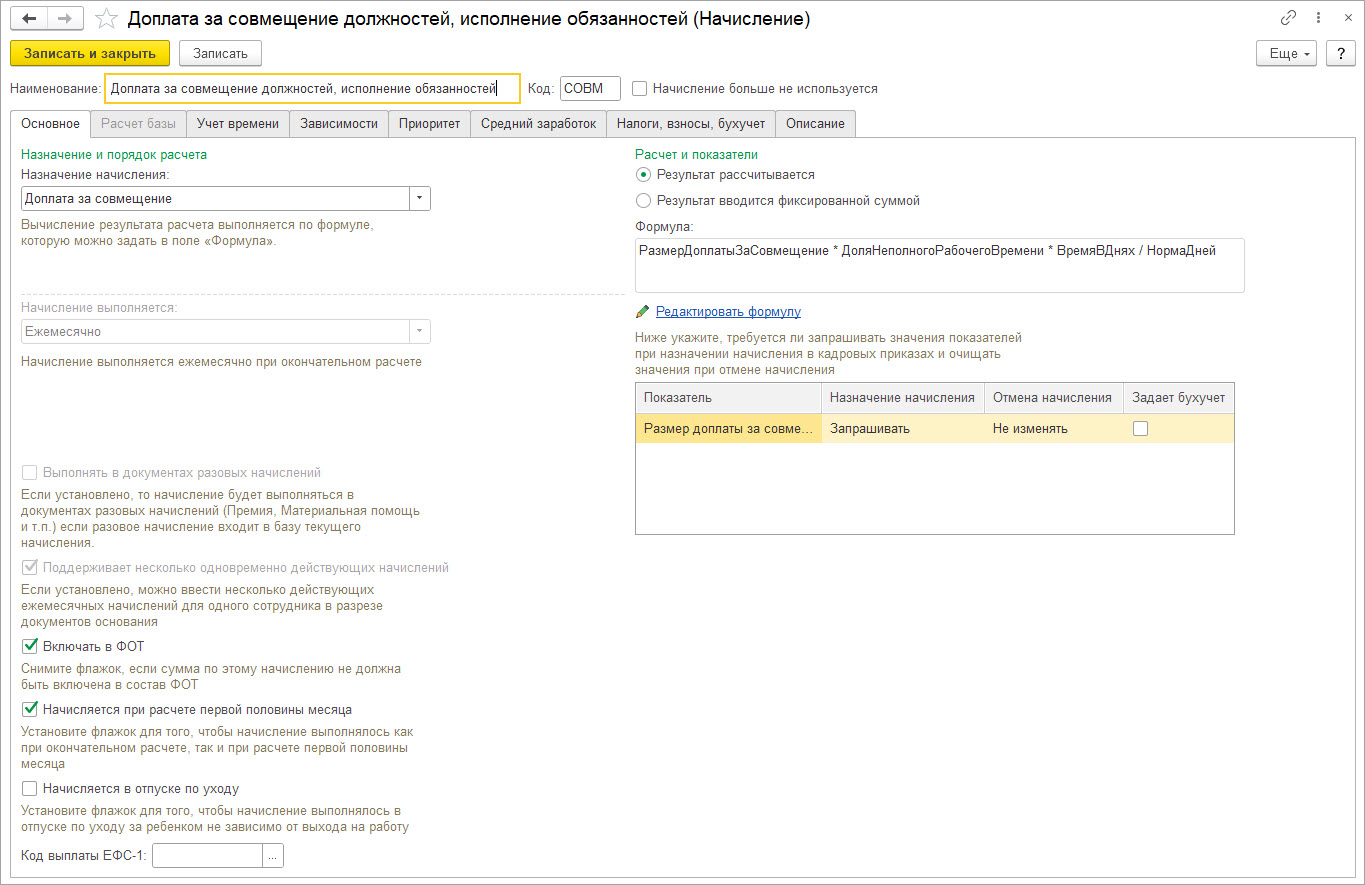Click Задает бухучет column header

tap(1179, 397)
